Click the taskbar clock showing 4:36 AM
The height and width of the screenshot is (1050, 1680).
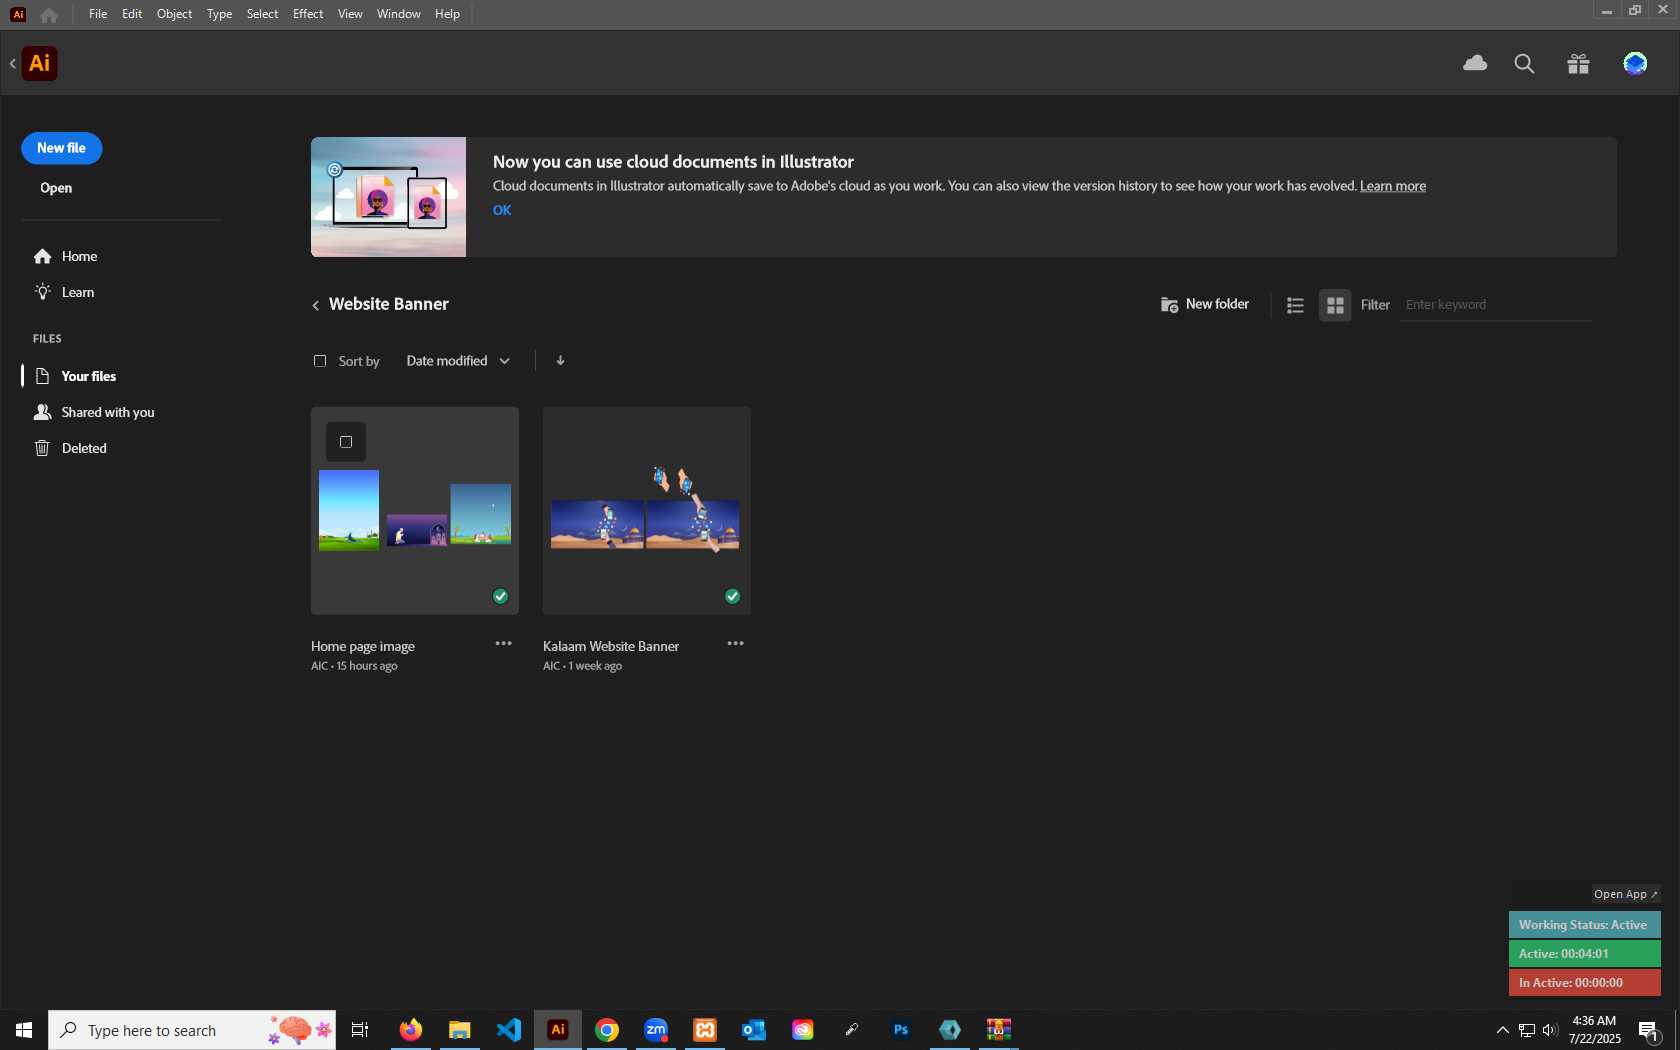[1594, 1030]
